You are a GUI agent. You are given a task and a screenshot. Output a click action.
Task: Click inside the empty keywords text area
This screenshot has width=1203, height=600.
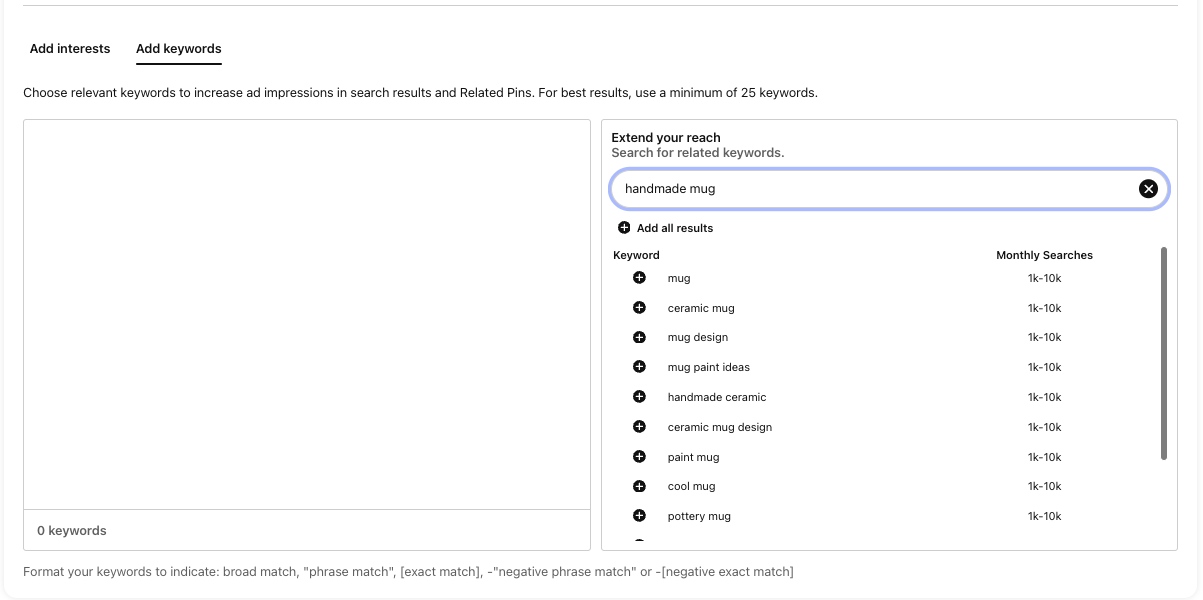307,315
